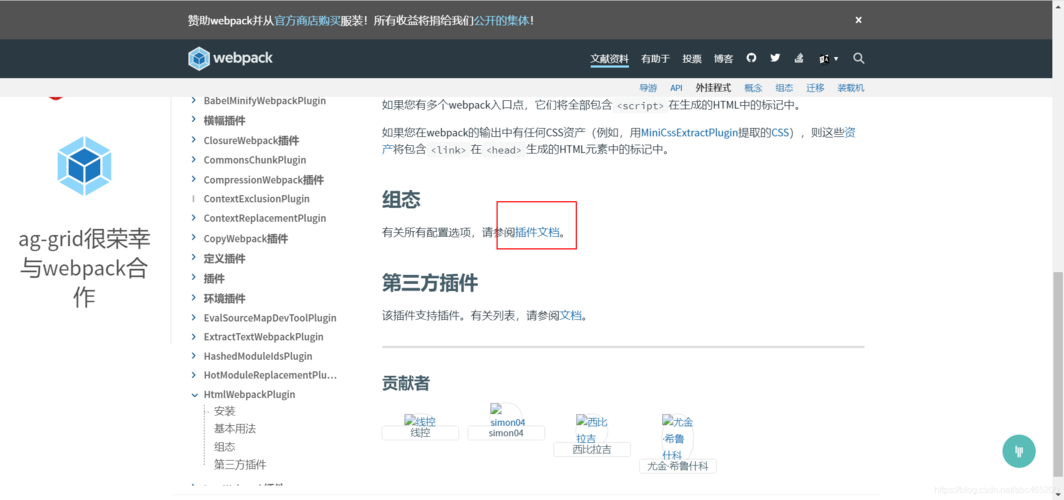Click the 贡献者 heading

pyautogui.click(x=406, y=383)
